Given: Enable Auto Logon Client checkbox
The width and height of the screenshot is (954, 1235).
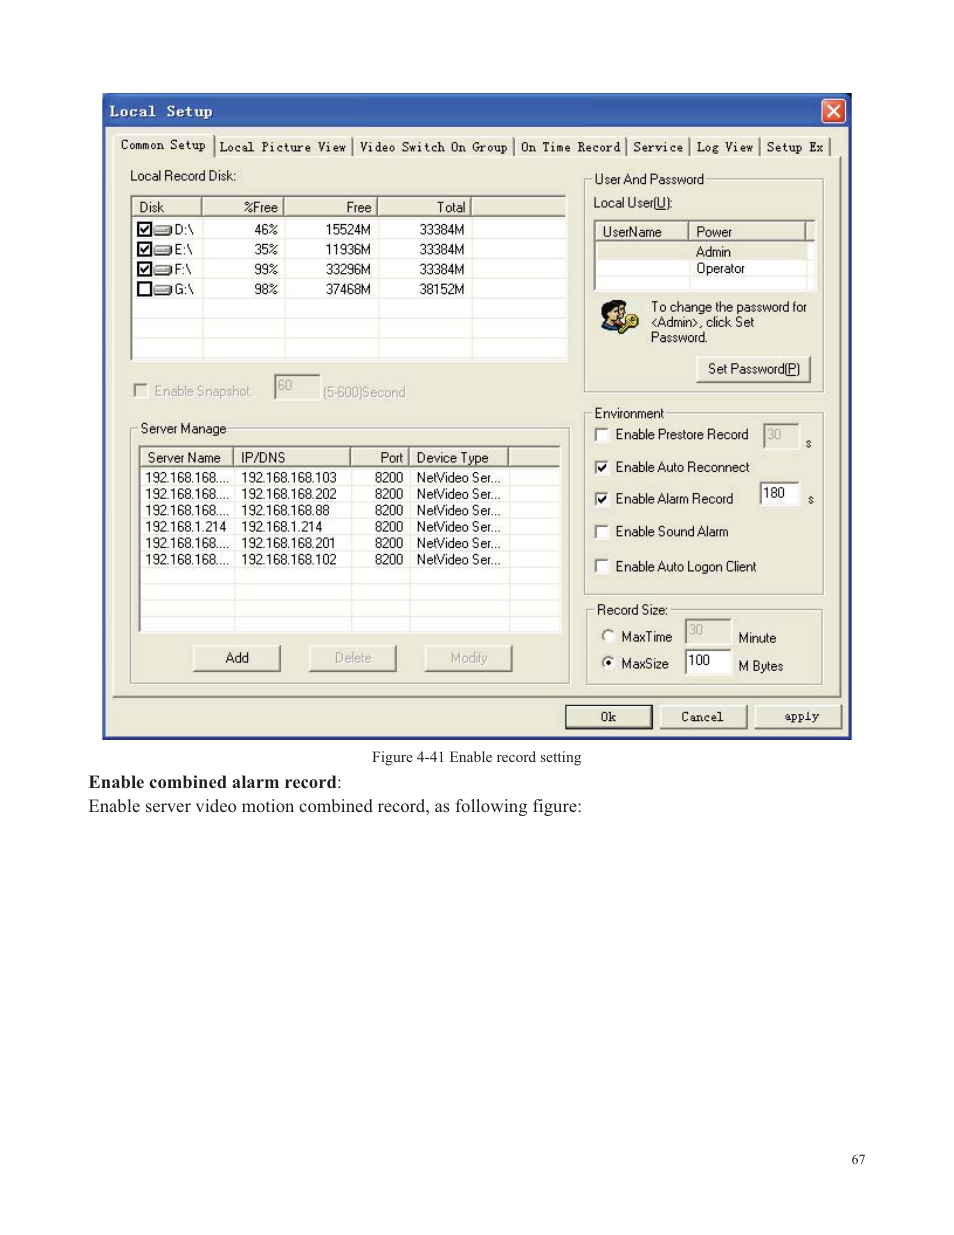Looking at the screenshot, I should pyautogui.click(x=602, y=567).
